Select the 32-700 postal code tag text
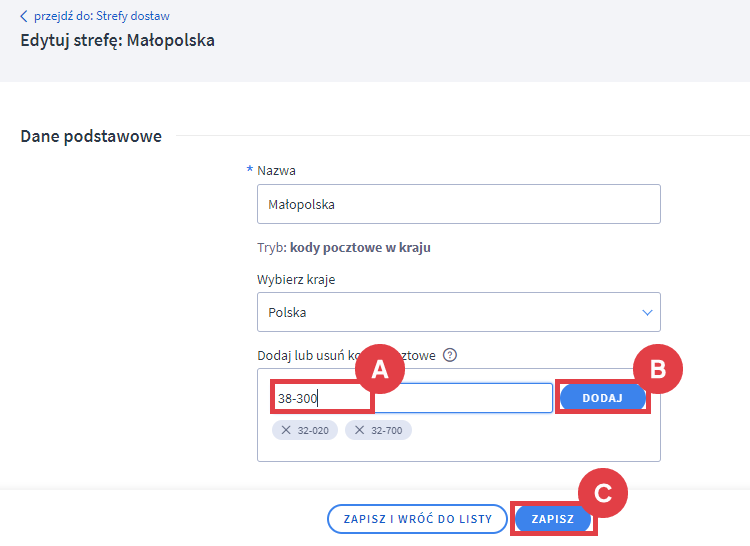This screenshot has width=750, height=546. pos(387,430)
